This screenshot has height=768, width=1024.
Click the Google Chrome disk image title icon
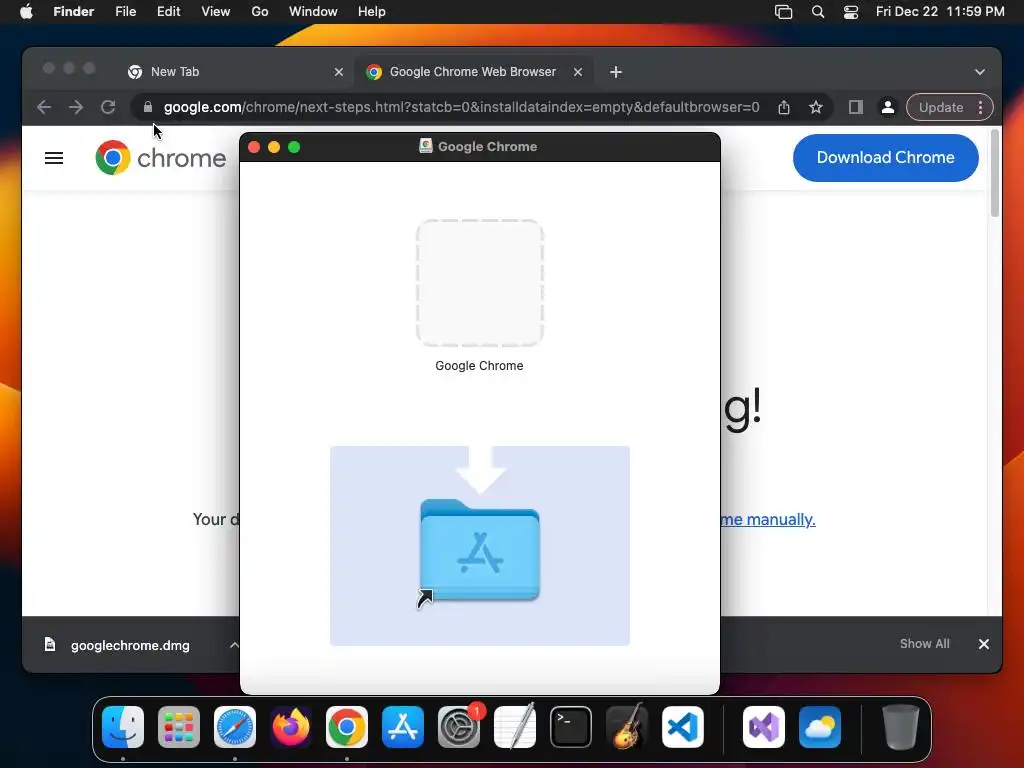(426, 146)
